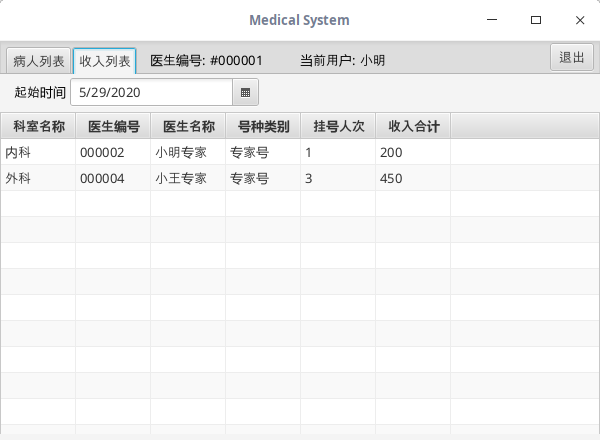
Task: Select income total cell 450
Action: pyautogui.click(x=413, y=178)
